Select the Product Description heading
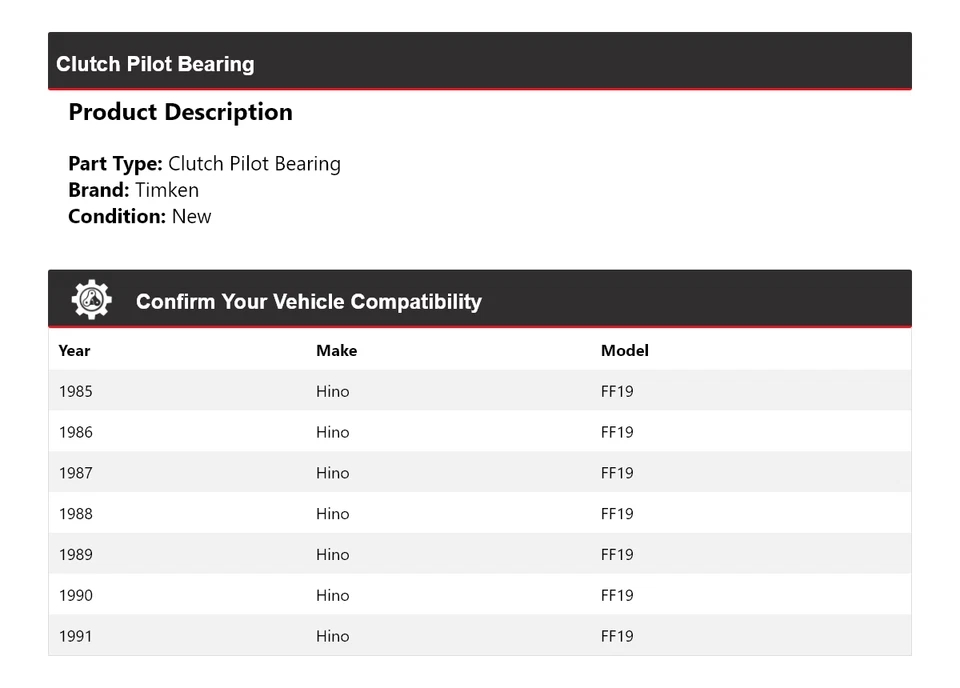 pos(180,112)
